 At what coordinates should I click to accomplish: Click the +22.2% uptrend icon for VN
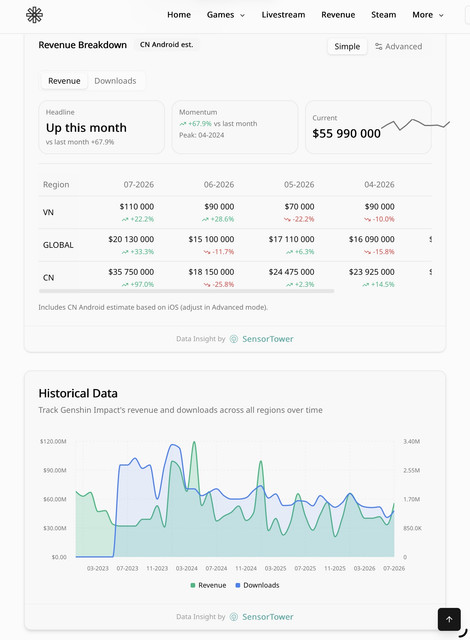point(125,219)
